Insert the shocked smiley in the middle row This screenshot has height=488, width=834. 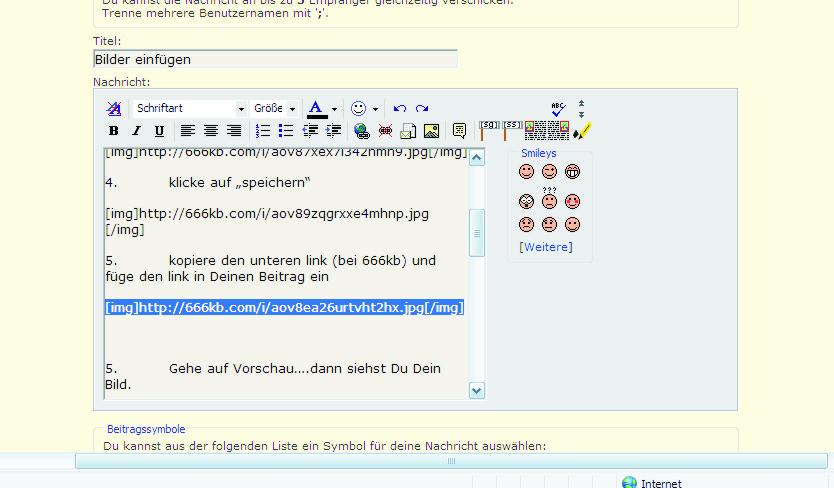coord(526,202)
